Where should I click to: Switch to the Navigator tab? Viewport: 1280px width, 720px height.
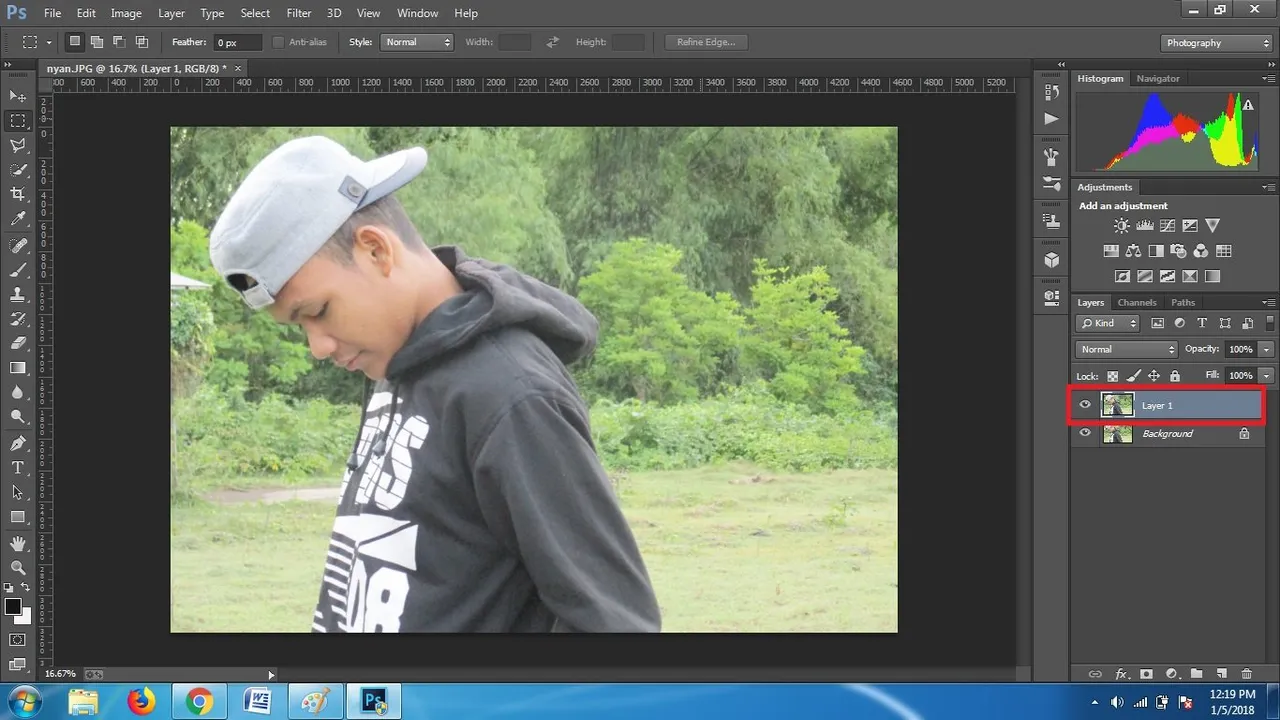point(1158,78)
